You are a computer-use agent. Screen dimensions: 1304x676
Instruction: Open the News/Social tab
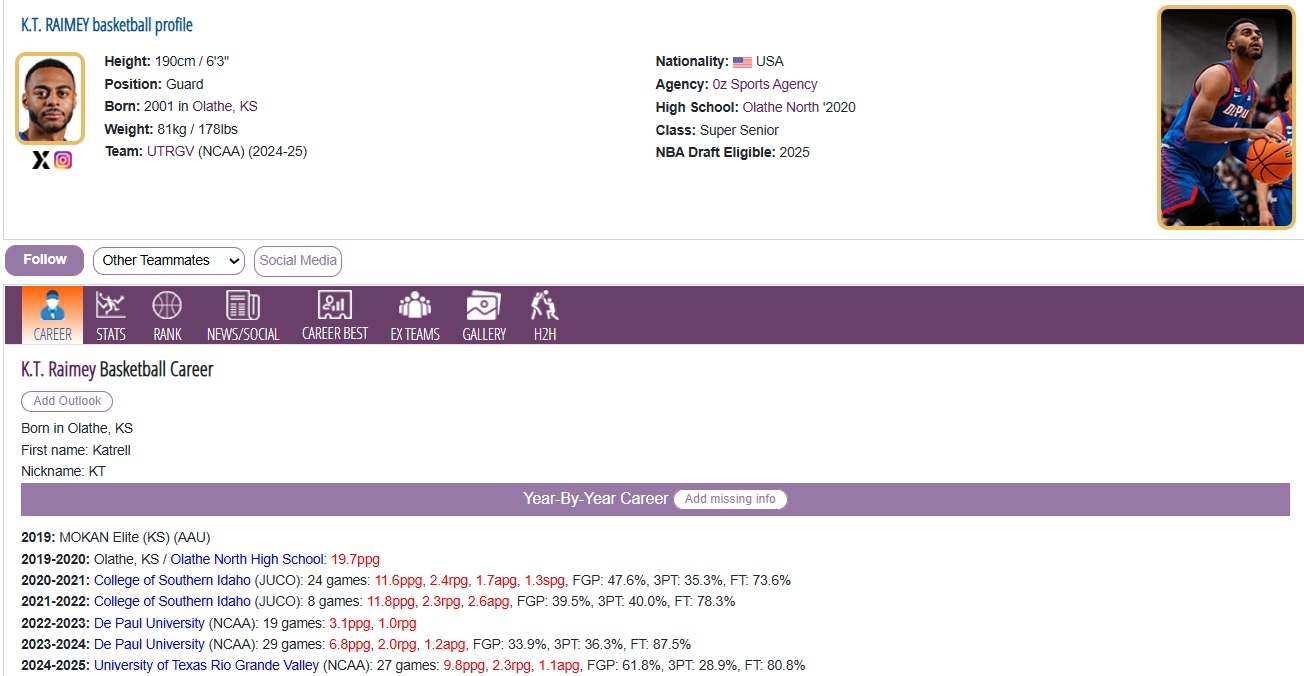point(243,315)
